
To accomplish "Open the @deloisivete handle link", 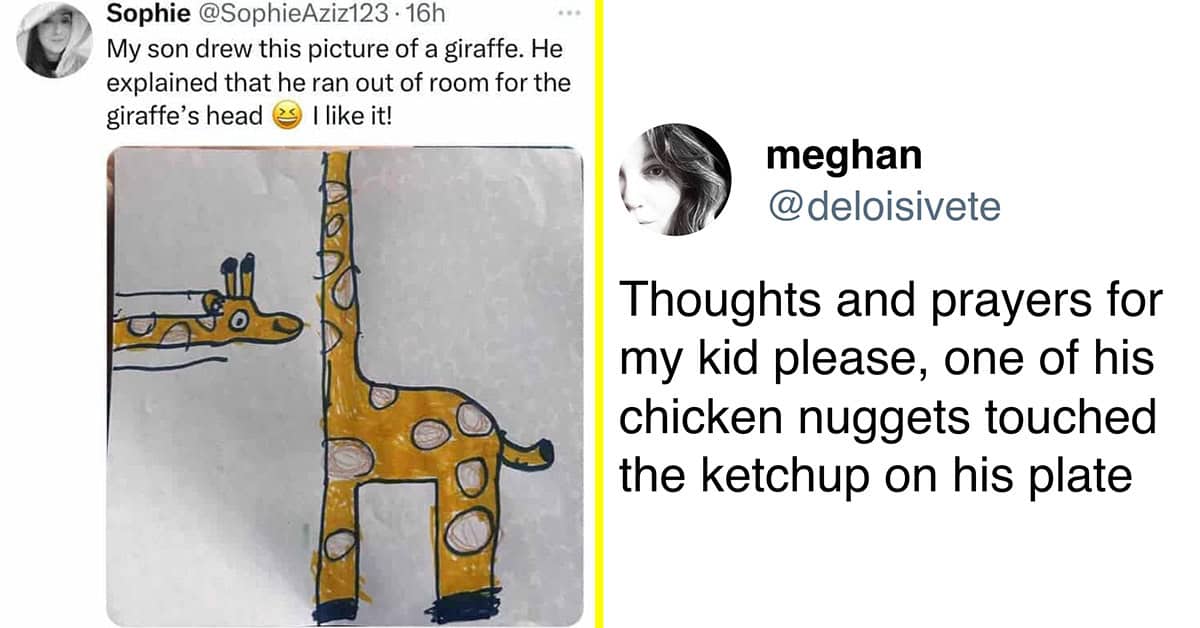I will tap(883, 205).
